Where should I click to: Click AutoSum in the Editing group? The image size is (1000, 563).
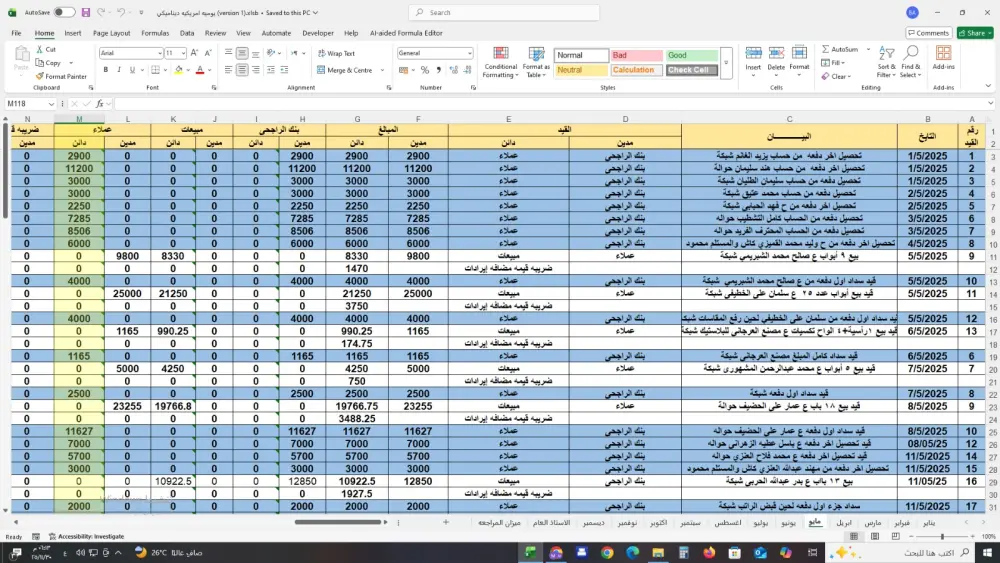click(840, 49)
